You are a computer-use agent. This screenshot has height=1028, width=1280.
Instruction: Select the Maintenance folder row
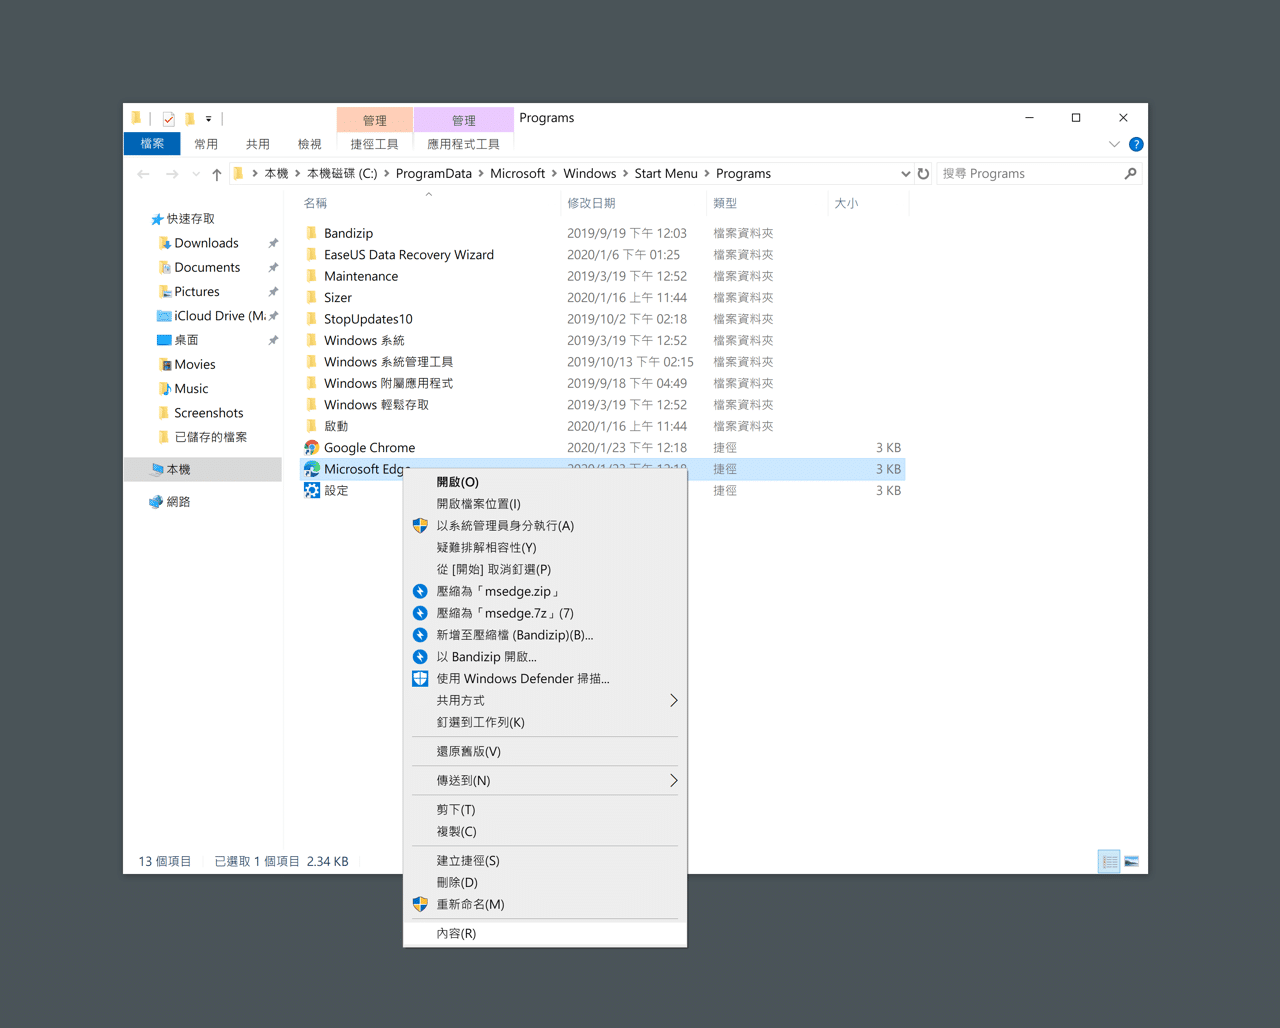[x=603, y=276]
